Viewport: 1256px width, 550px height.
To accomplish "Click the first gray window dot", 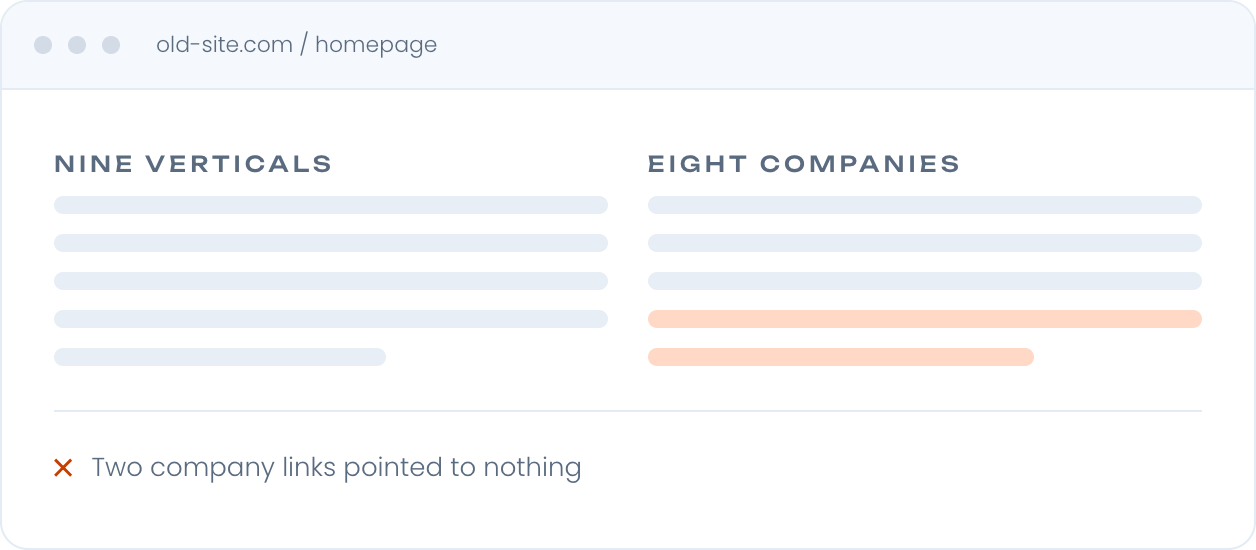I will tap(43, 45).
